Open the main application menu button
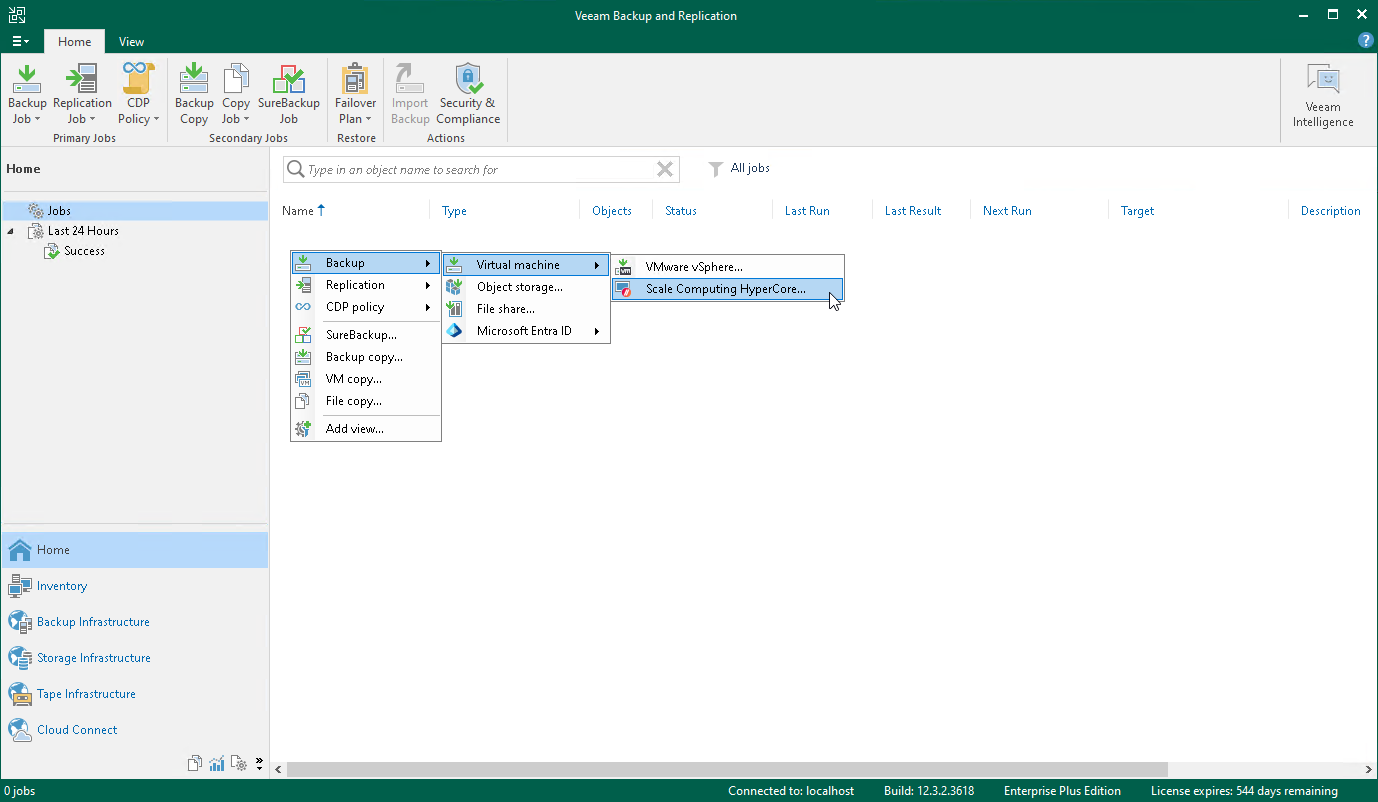The height and width of the screenshot is (802, 1378). (x=20, y=41)
